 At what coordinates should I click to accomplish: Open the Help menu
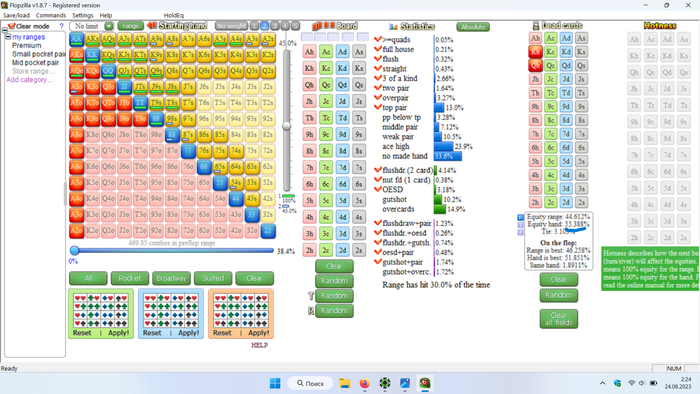(x=106, y=15)
